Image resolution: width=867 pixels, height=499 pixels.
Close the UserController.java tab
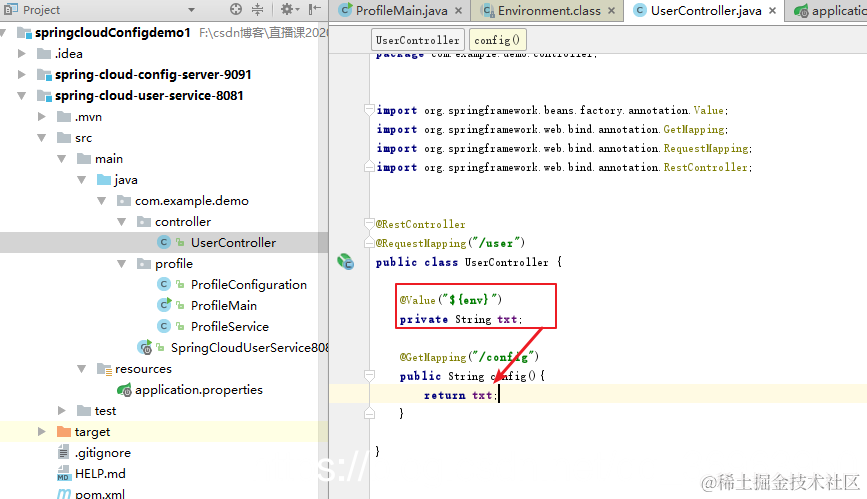pos(772,11)
